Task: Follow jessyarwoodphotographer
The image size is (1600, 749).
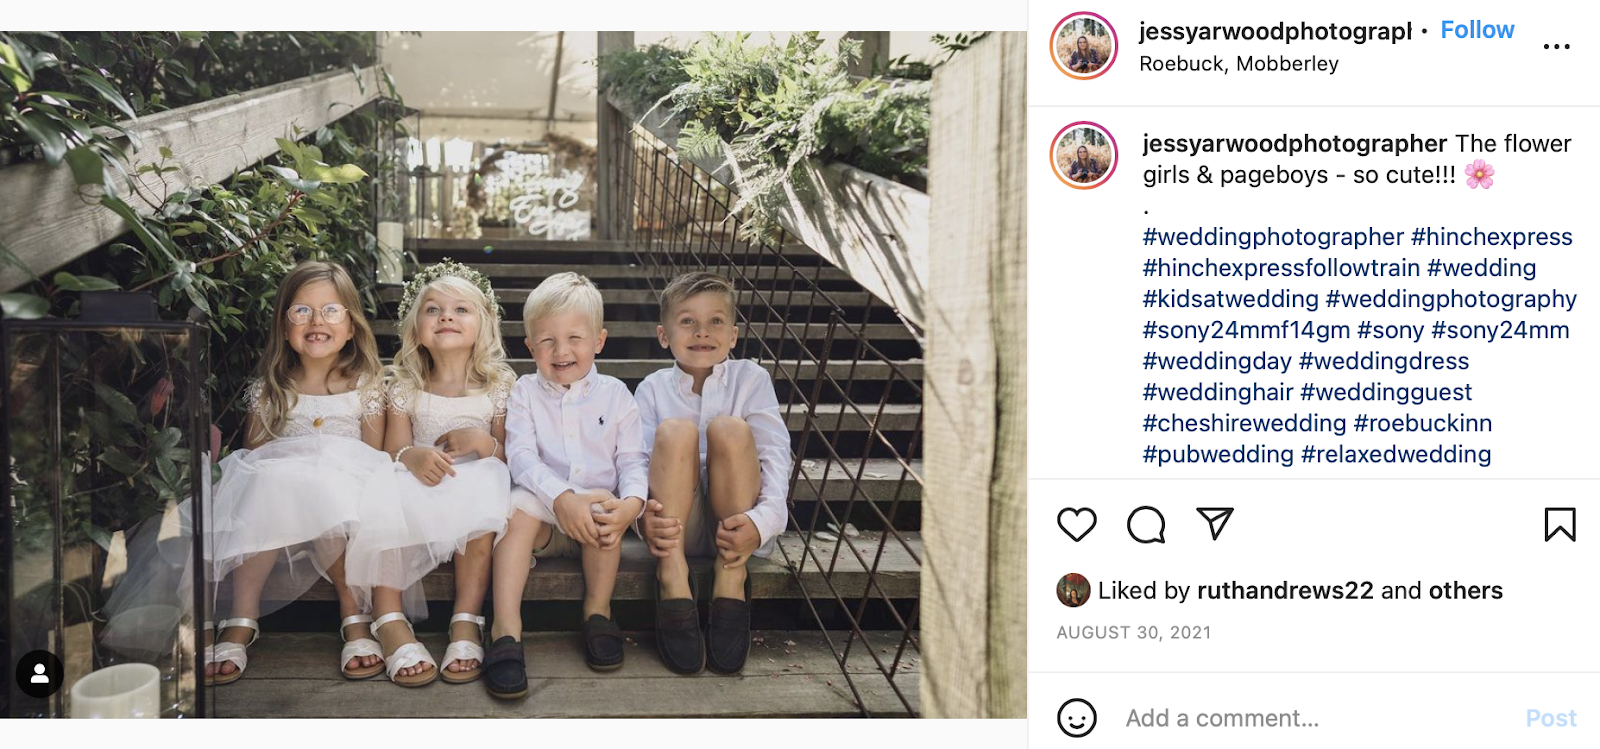Action: [x=1477, y=30]
